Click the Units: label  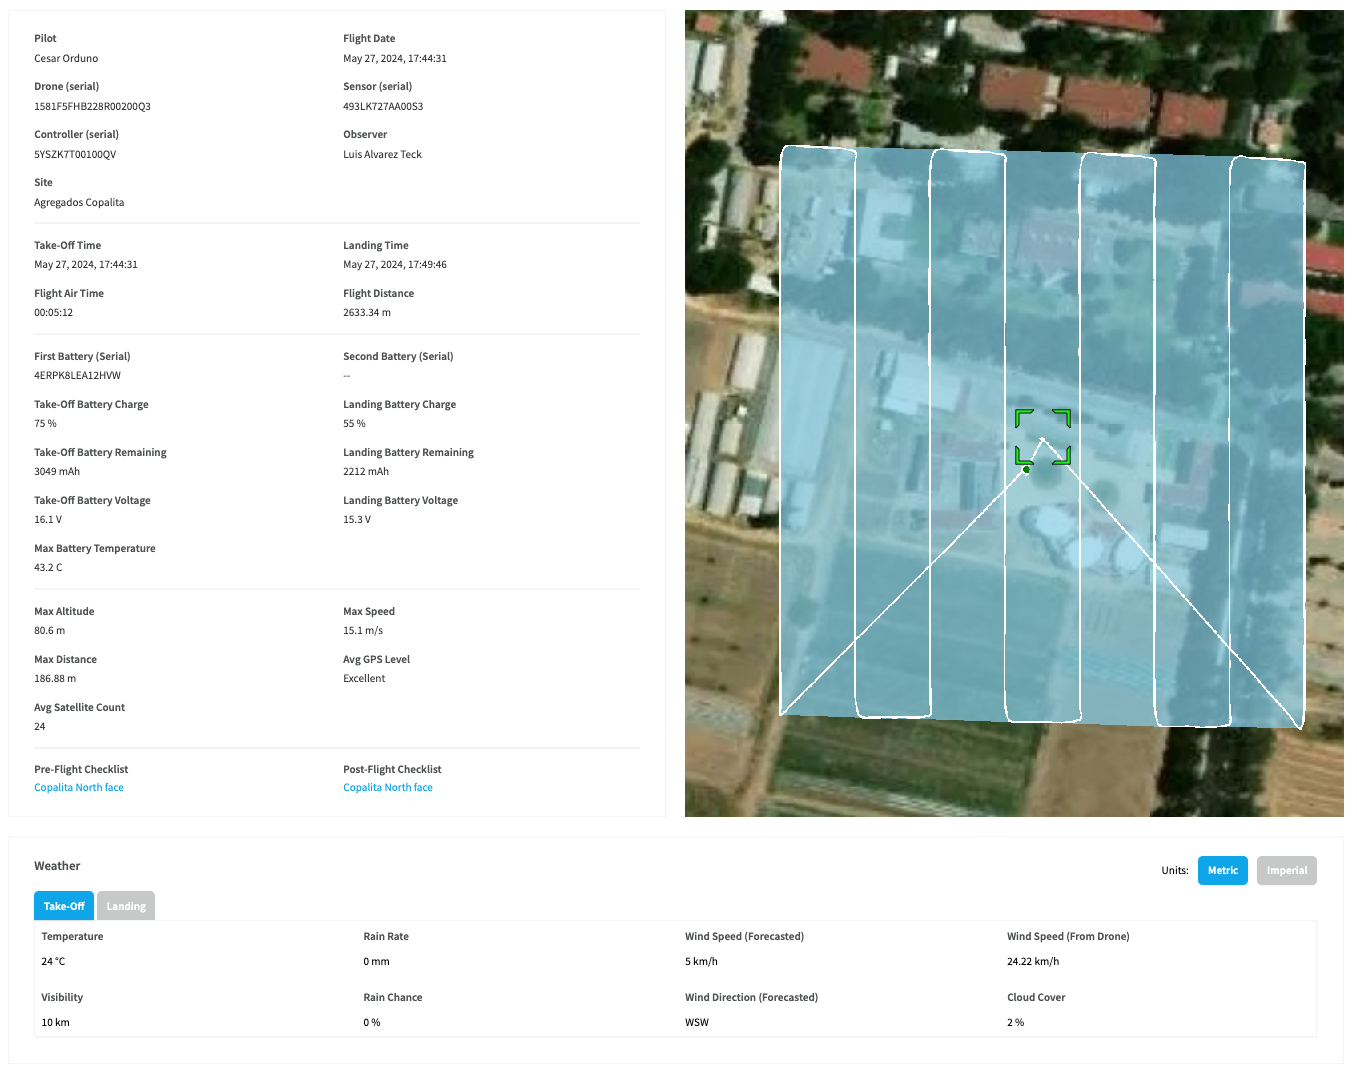[1175, 871]
